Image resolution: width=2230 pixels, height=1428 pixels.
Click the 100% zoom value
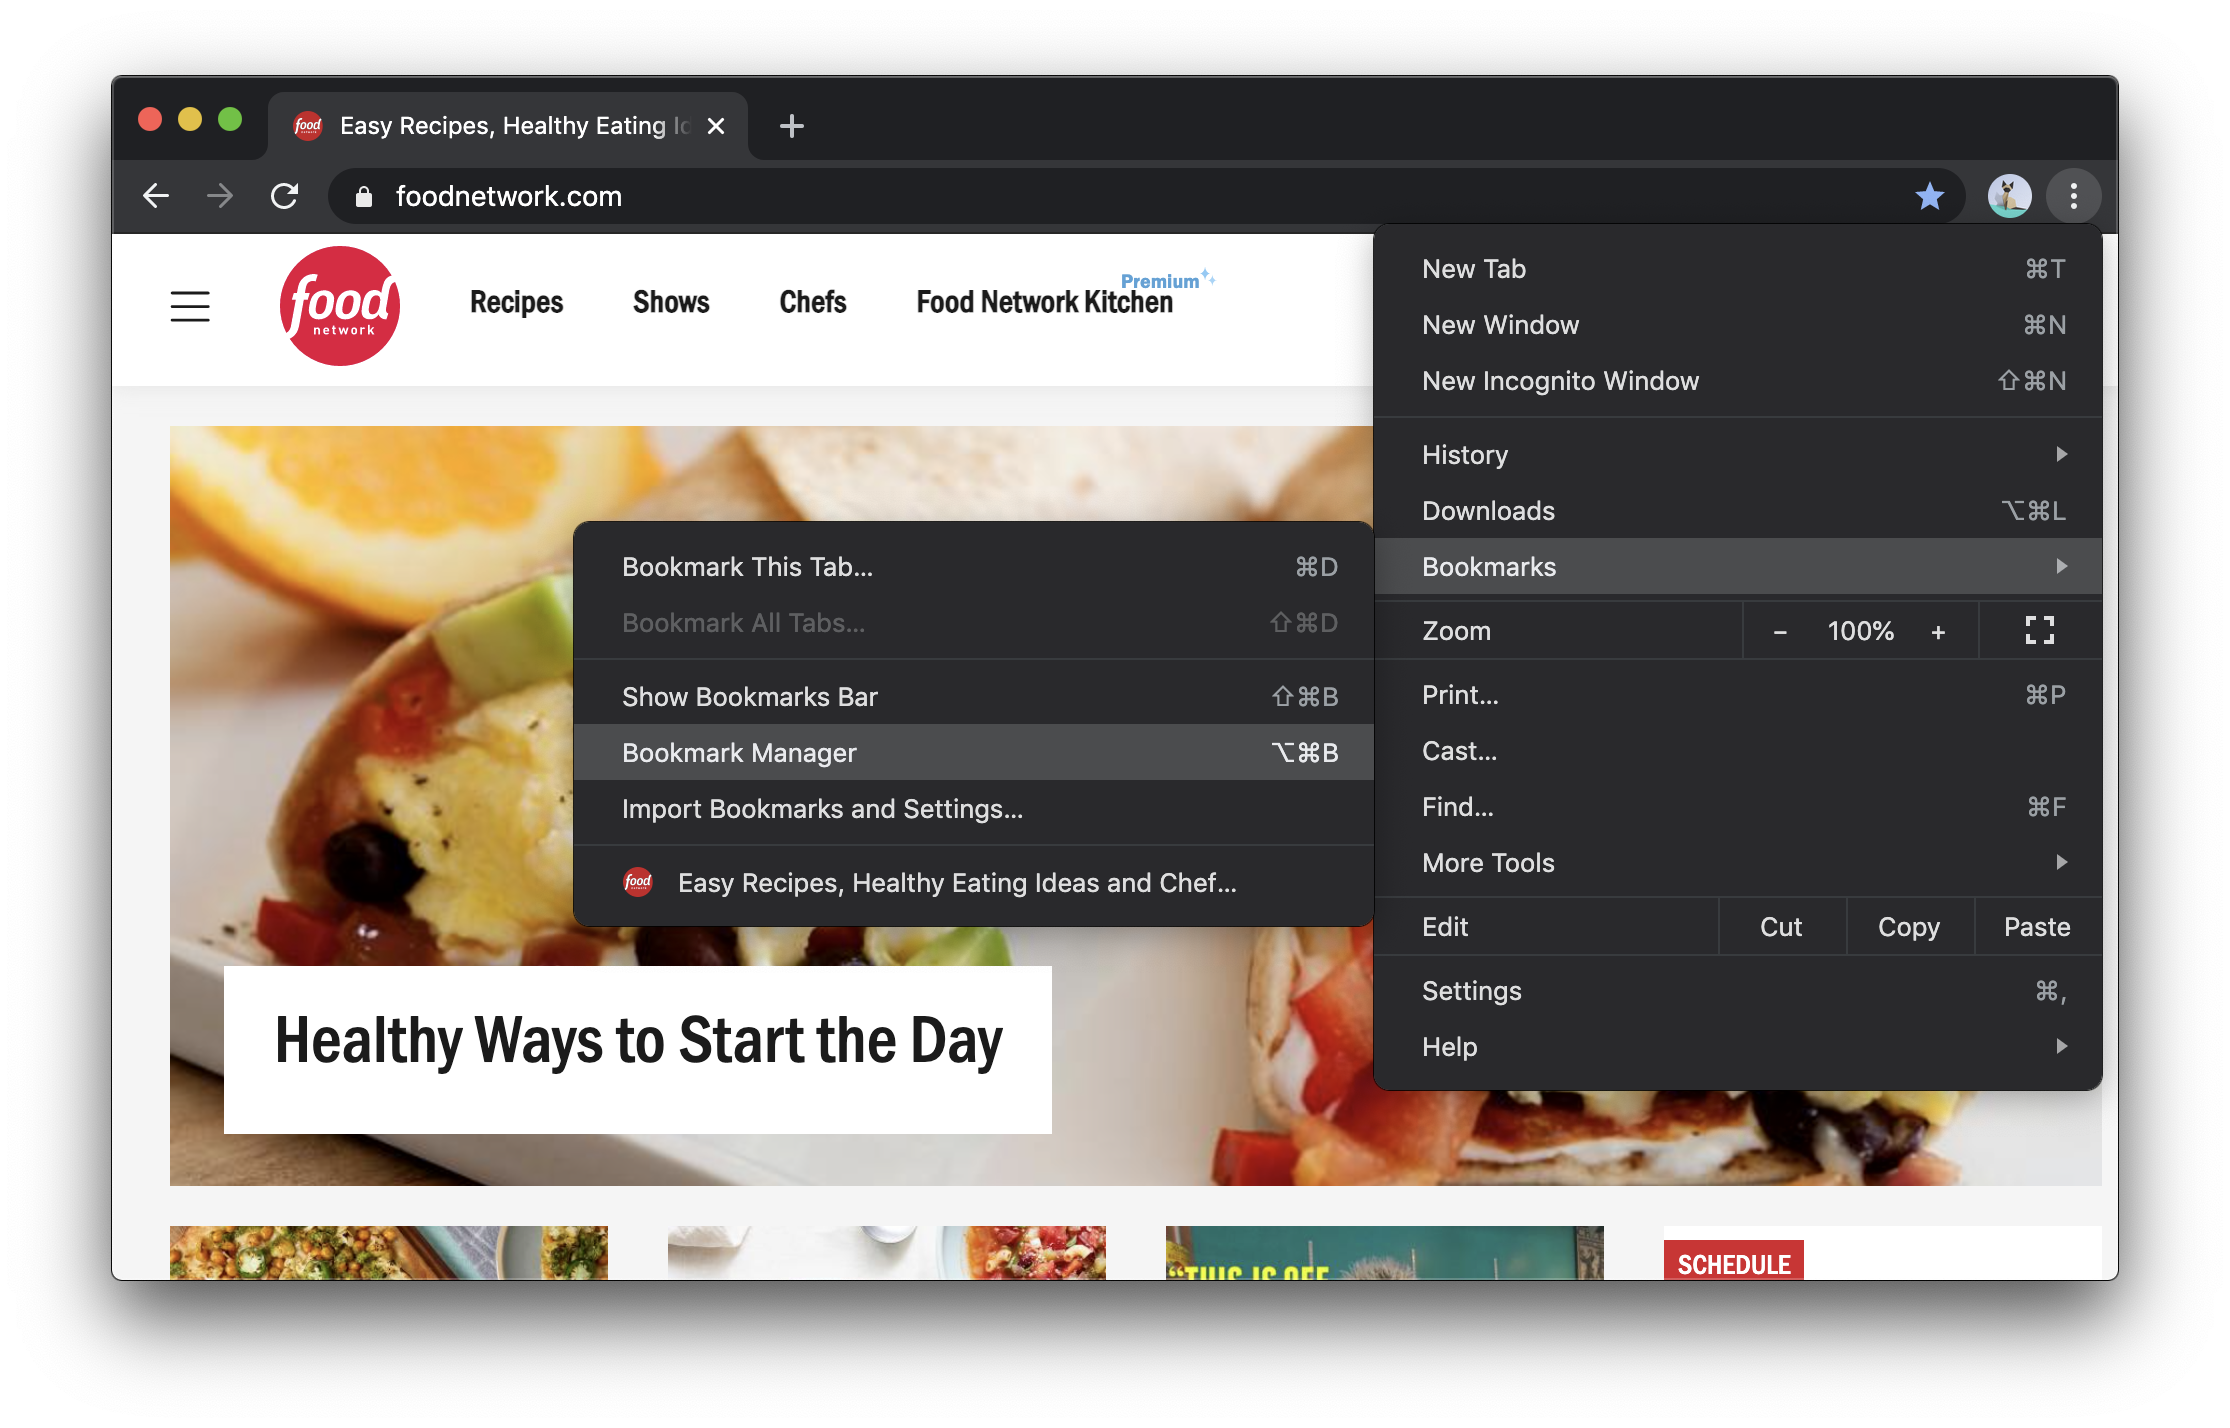point(1860,631)
